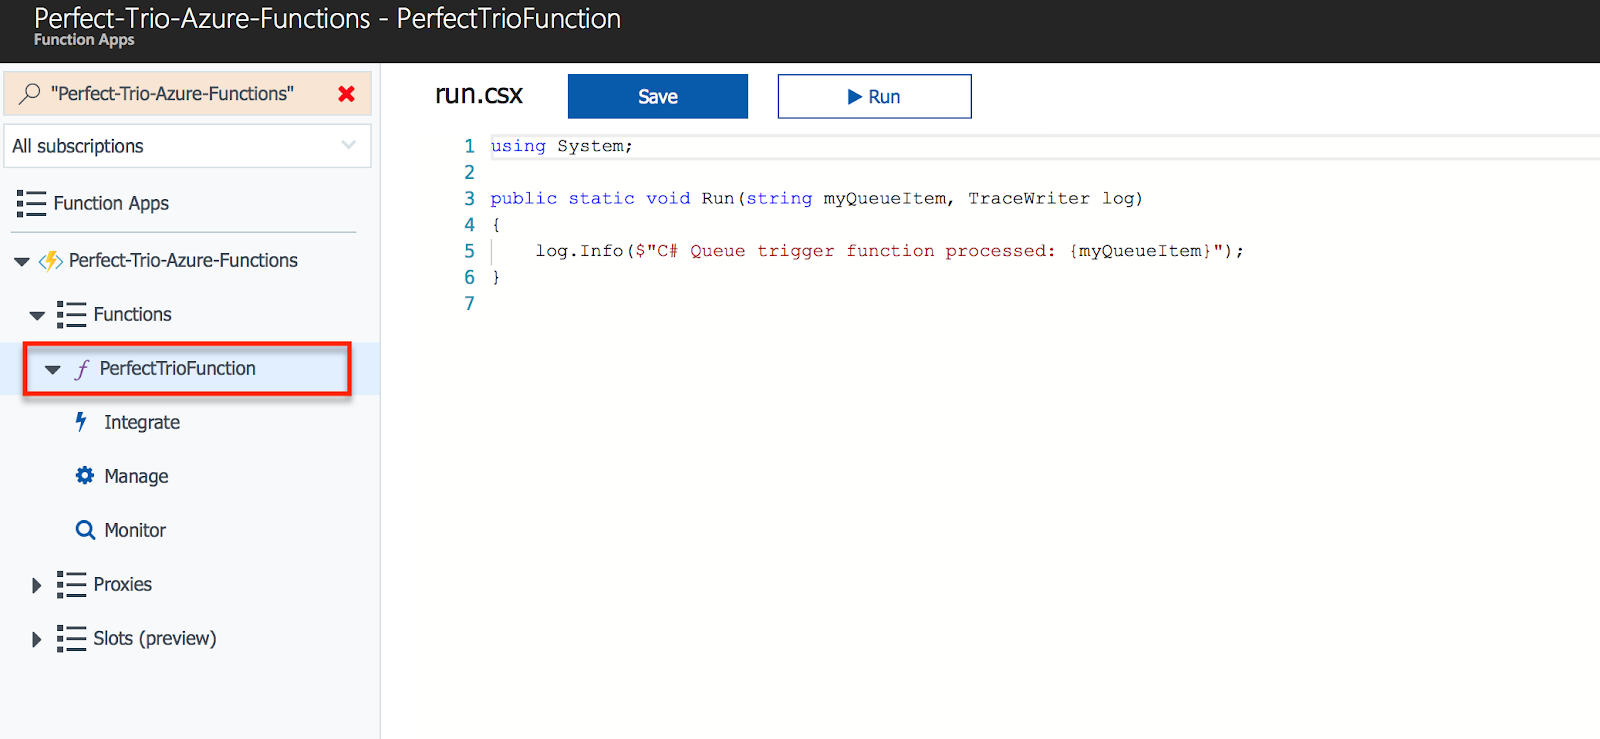Viewport: 1600px width, 739px height.
Task: Click the closing brace on line 6
Action: [496, 277]
